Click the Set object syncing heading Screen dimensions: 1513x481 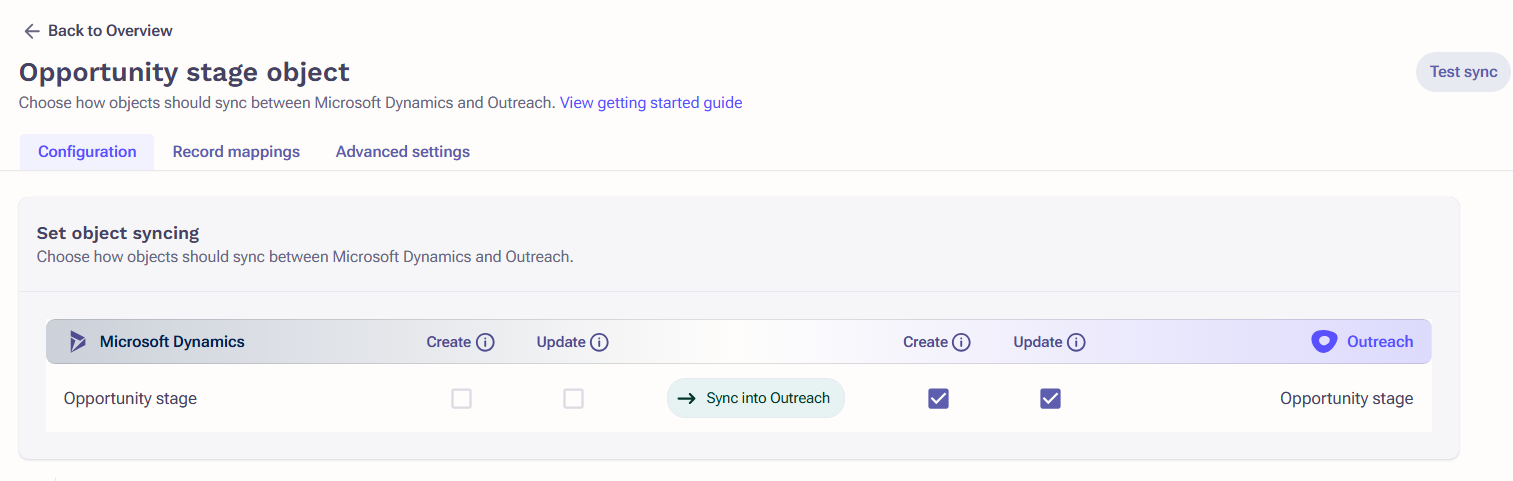point(118,233)
